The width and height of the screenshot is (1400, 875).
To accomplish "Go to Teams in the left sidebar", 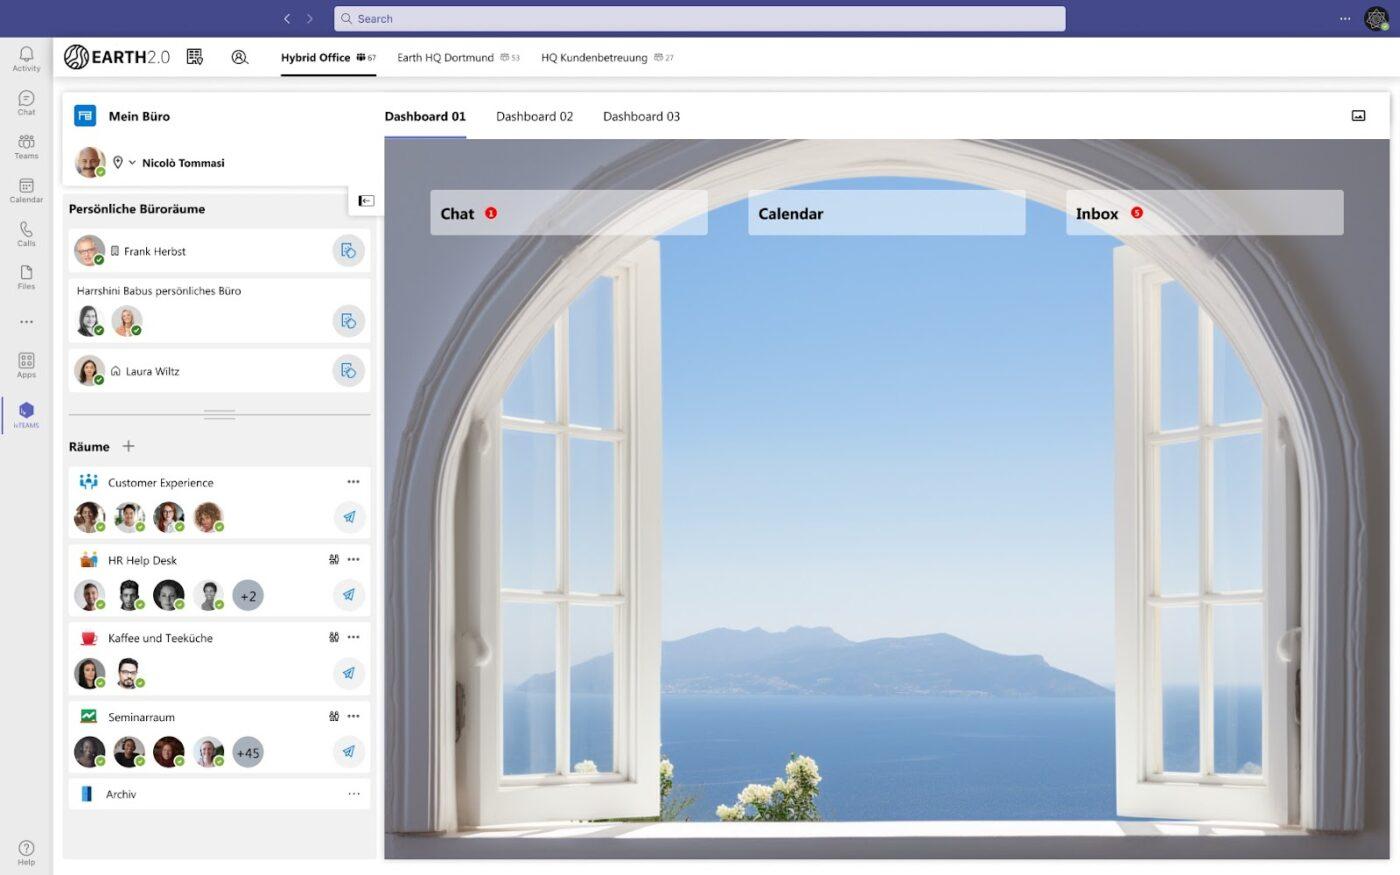I will tap(26, 146).
